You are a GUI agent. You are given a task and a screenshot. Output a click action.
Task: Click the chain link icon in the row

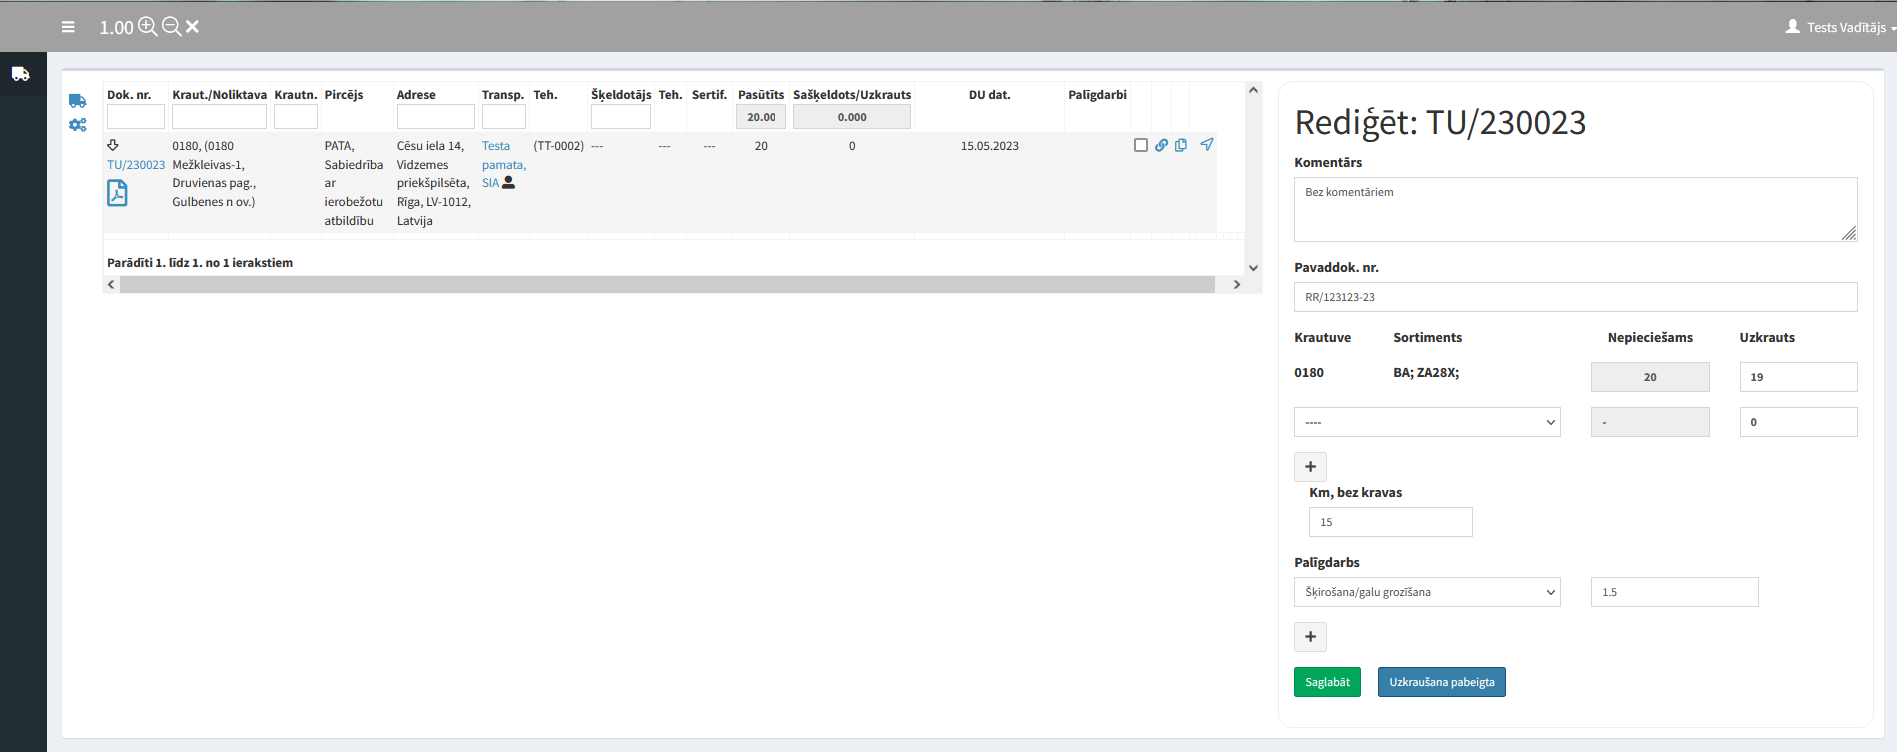(1161, 145)
